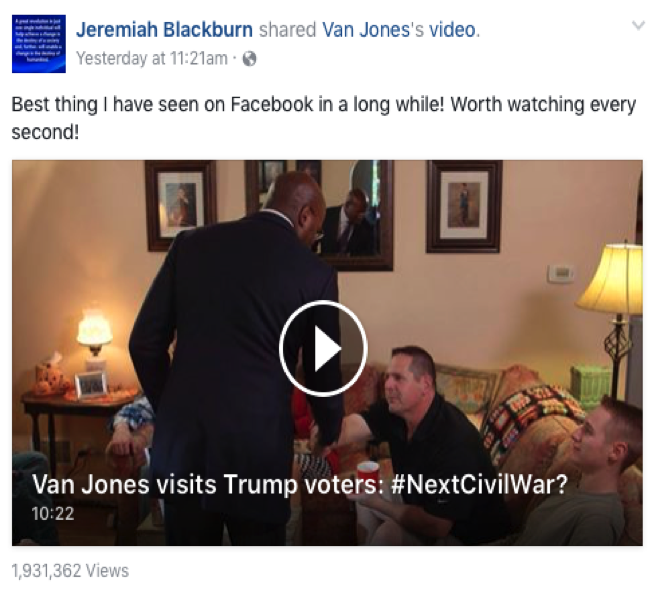The width and height of the screenshot is (655, 599).
Task: Click the floor lamp shade at video edge
Action: click(x=612, y=280)
